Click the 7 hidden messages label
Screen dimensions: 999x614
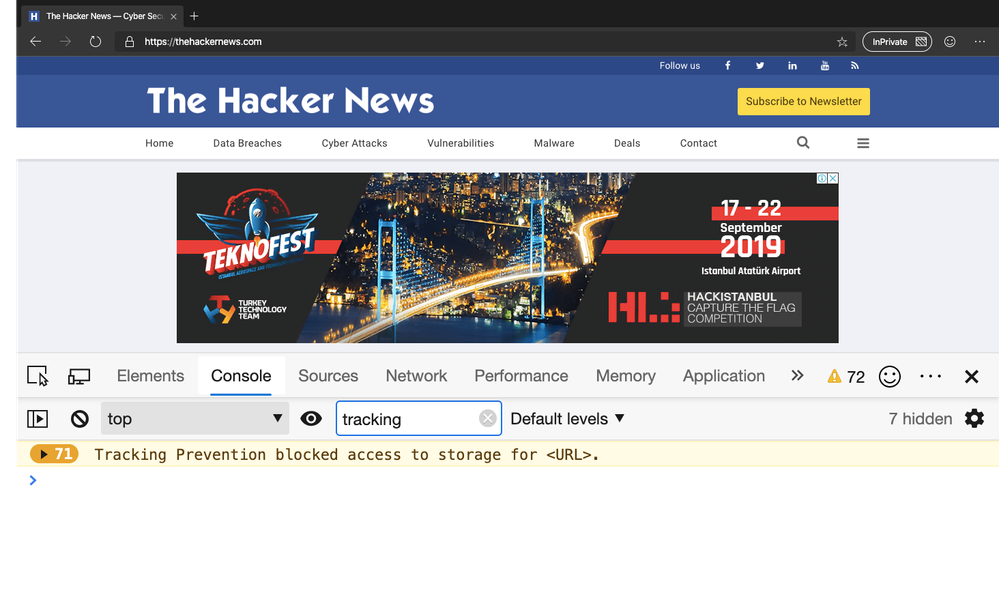click(x=920, y=418)
